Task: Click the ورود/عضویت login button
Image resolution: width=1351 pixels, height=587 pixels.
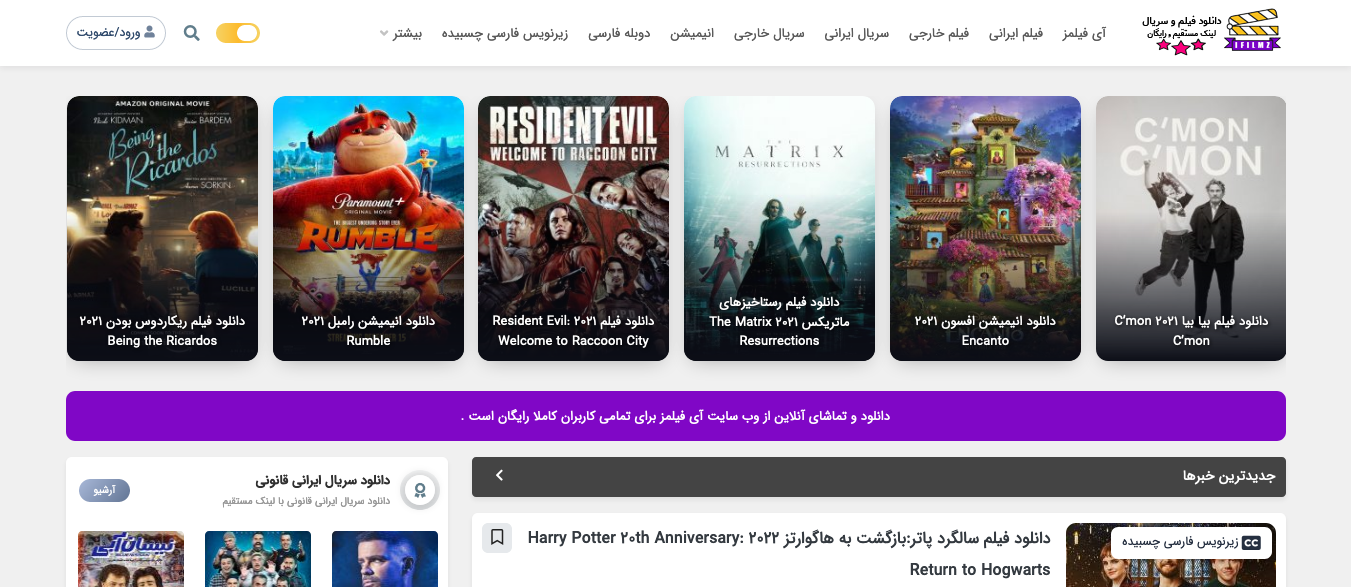Action: (x=116, y=33)
